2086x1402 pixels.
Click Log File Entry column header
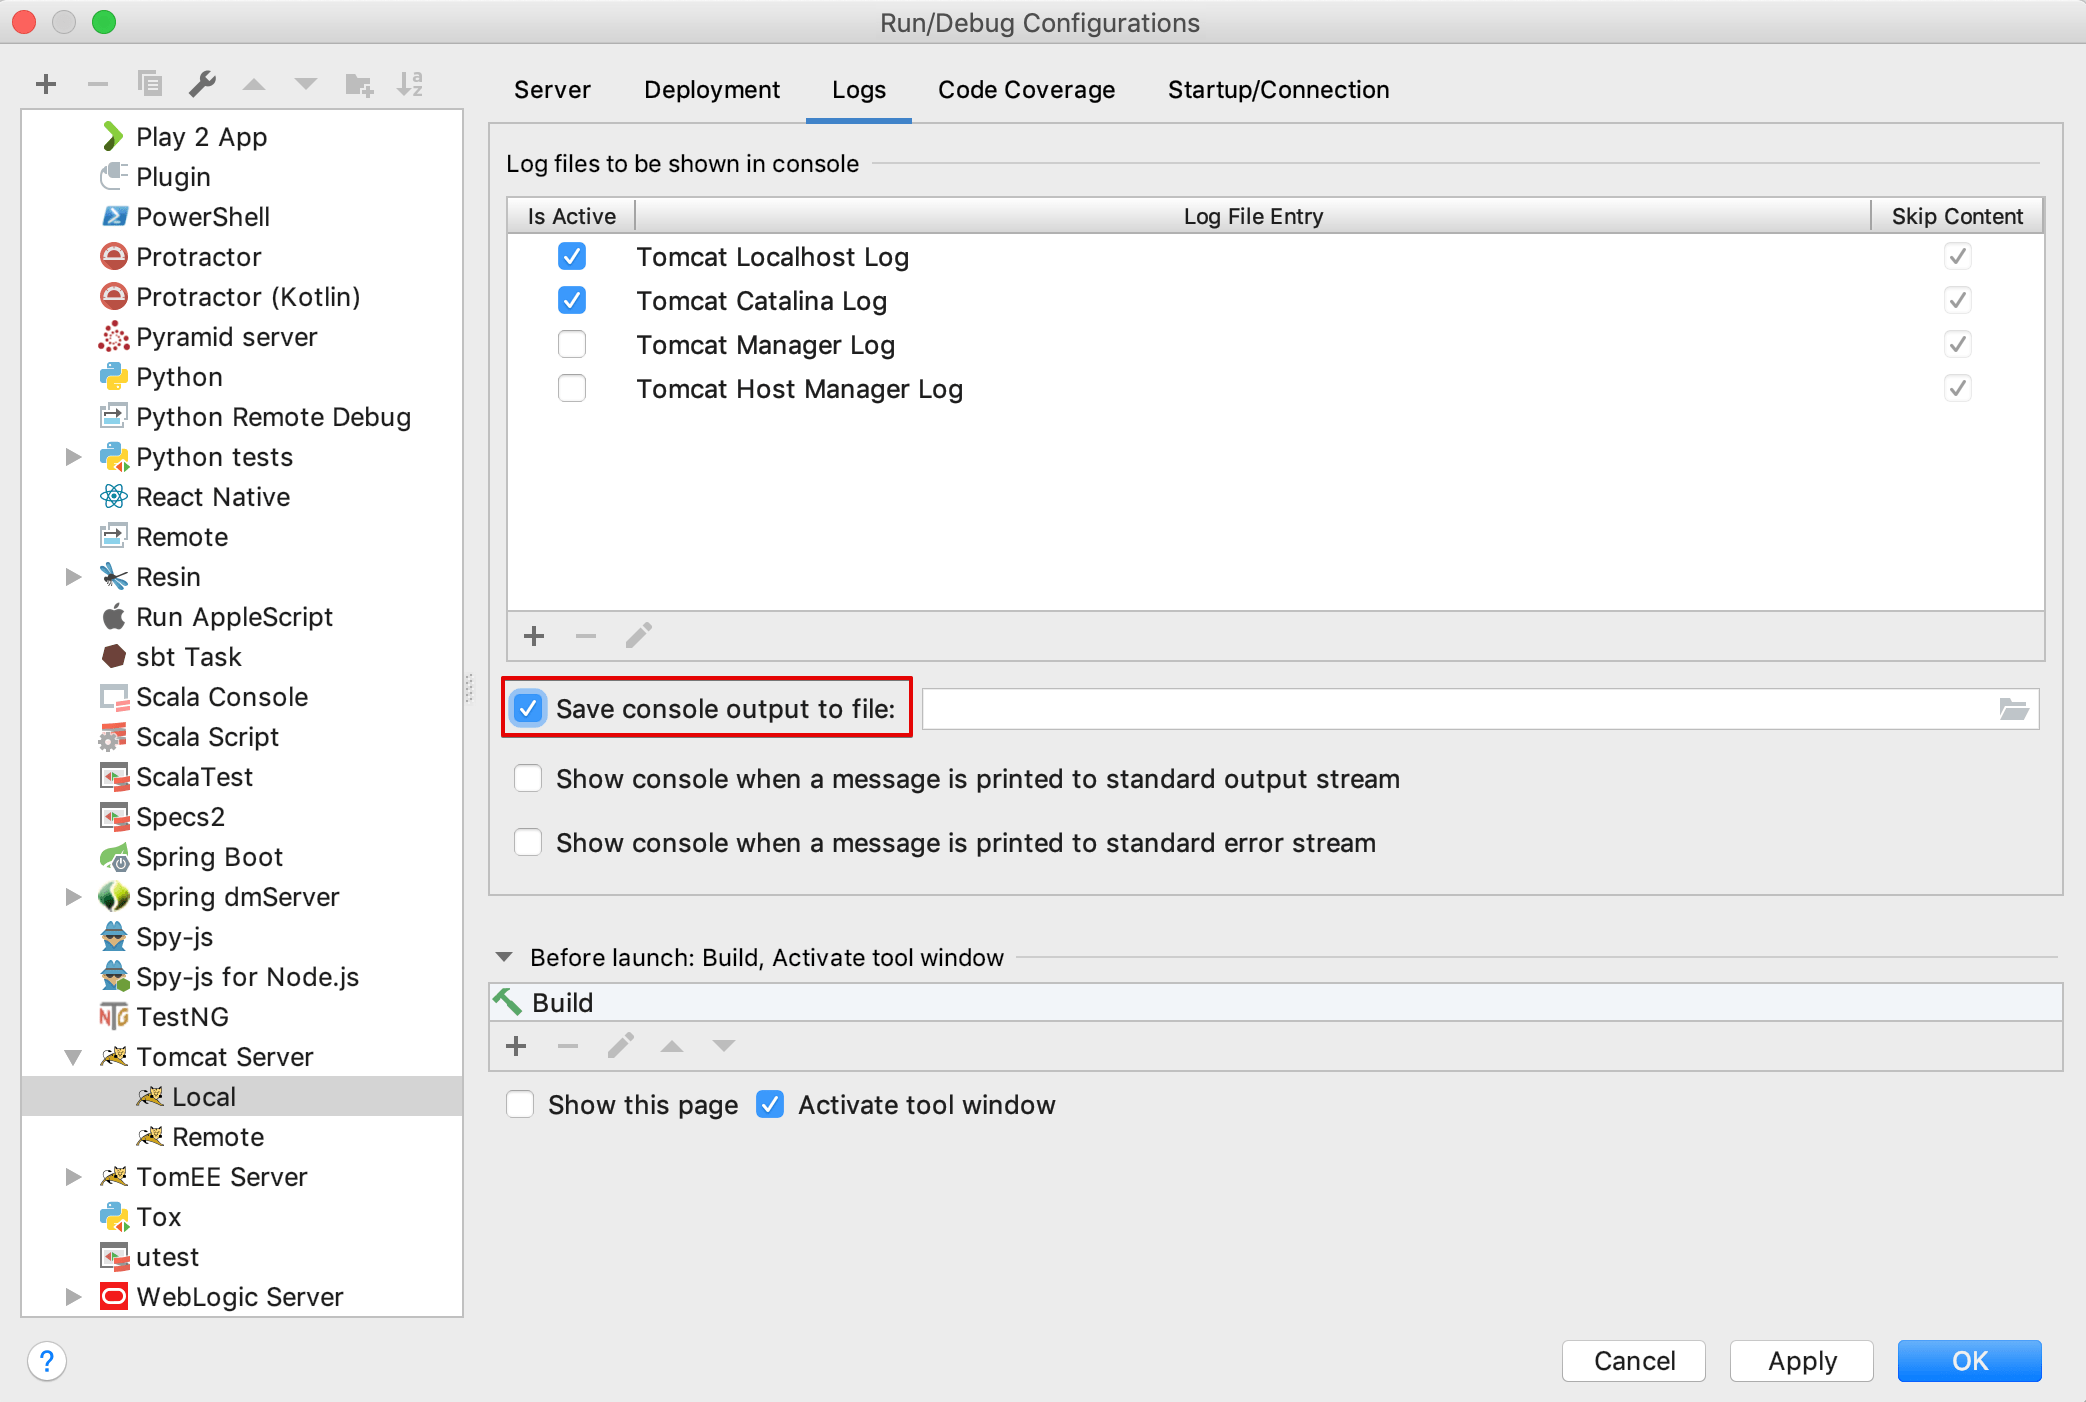point(1253,216)
